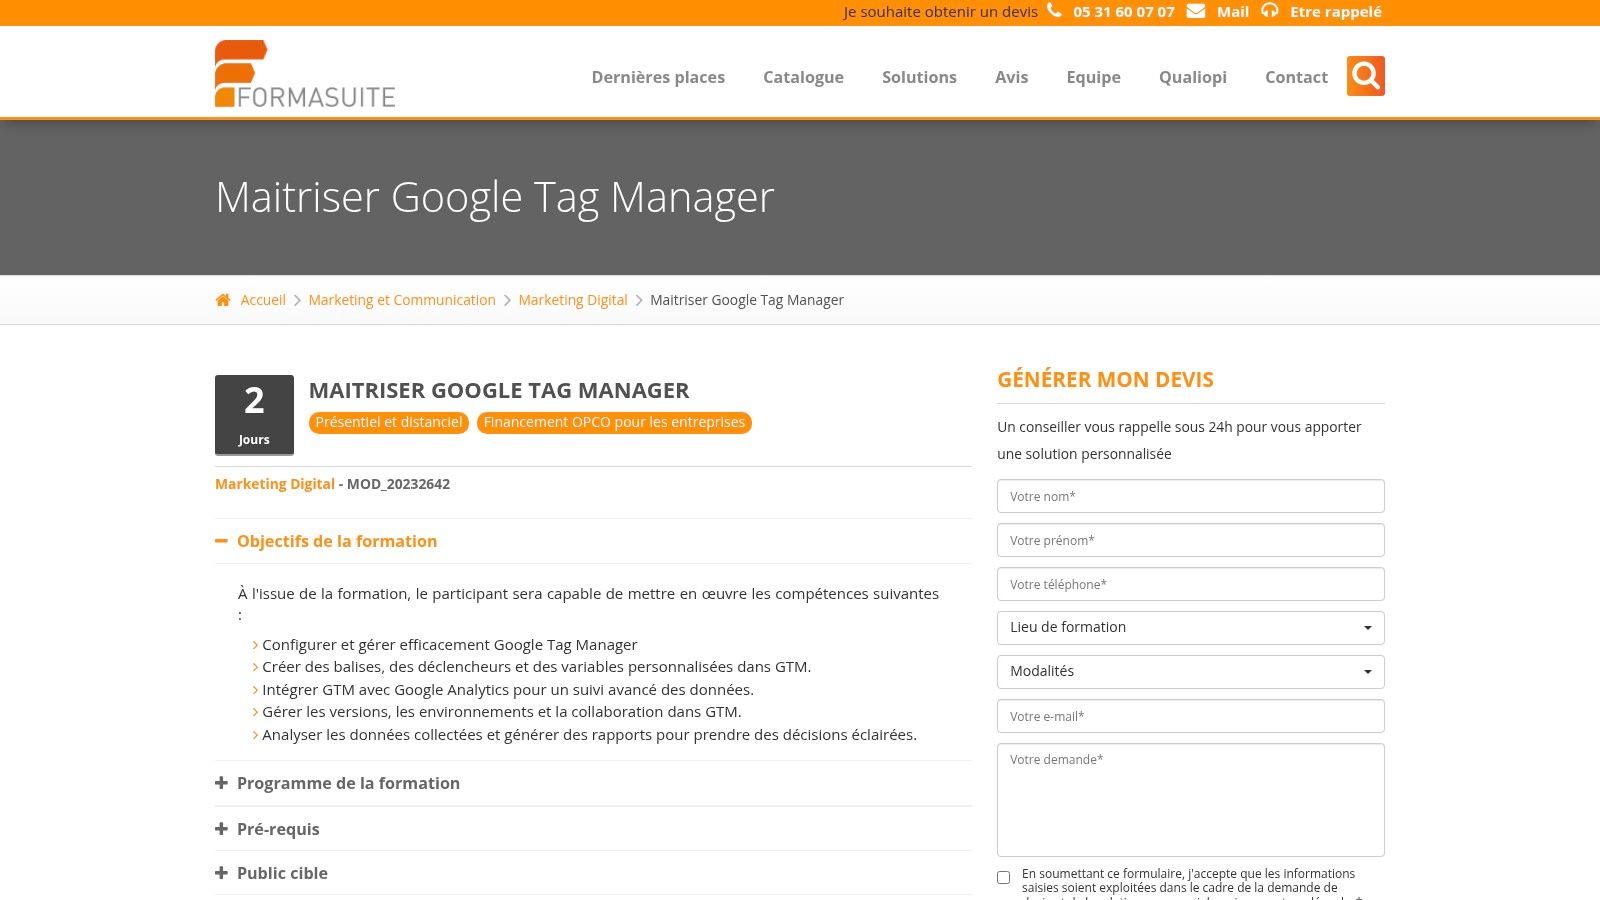The width and height of the screenshot is (1600, 900).
Task: Click the Formasuite logo
Action: tap(305, 74)
